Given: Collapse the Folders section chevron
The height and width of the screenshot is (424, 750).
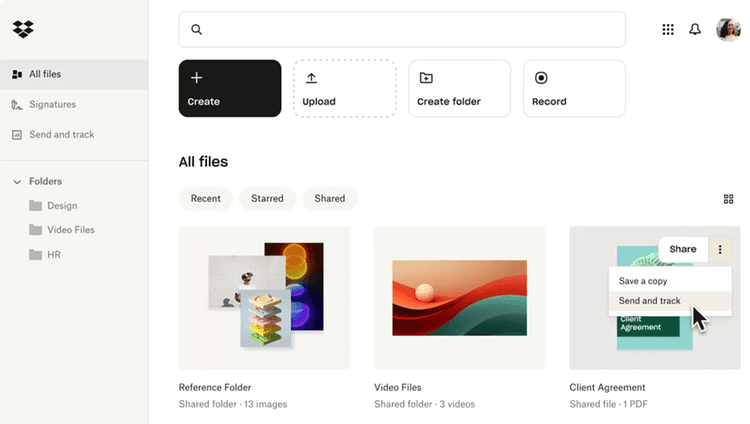Looking at the screenshot, I should (x=17, y=182).
